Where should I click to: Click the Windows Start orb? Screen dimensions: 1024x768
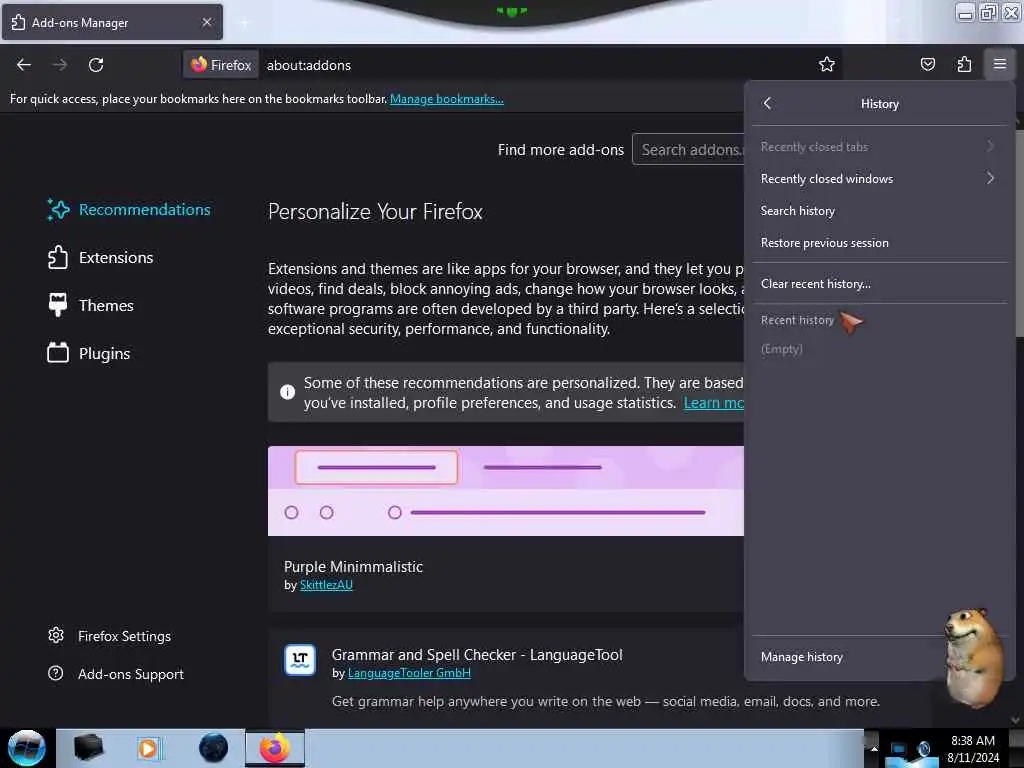click(27, 748)
